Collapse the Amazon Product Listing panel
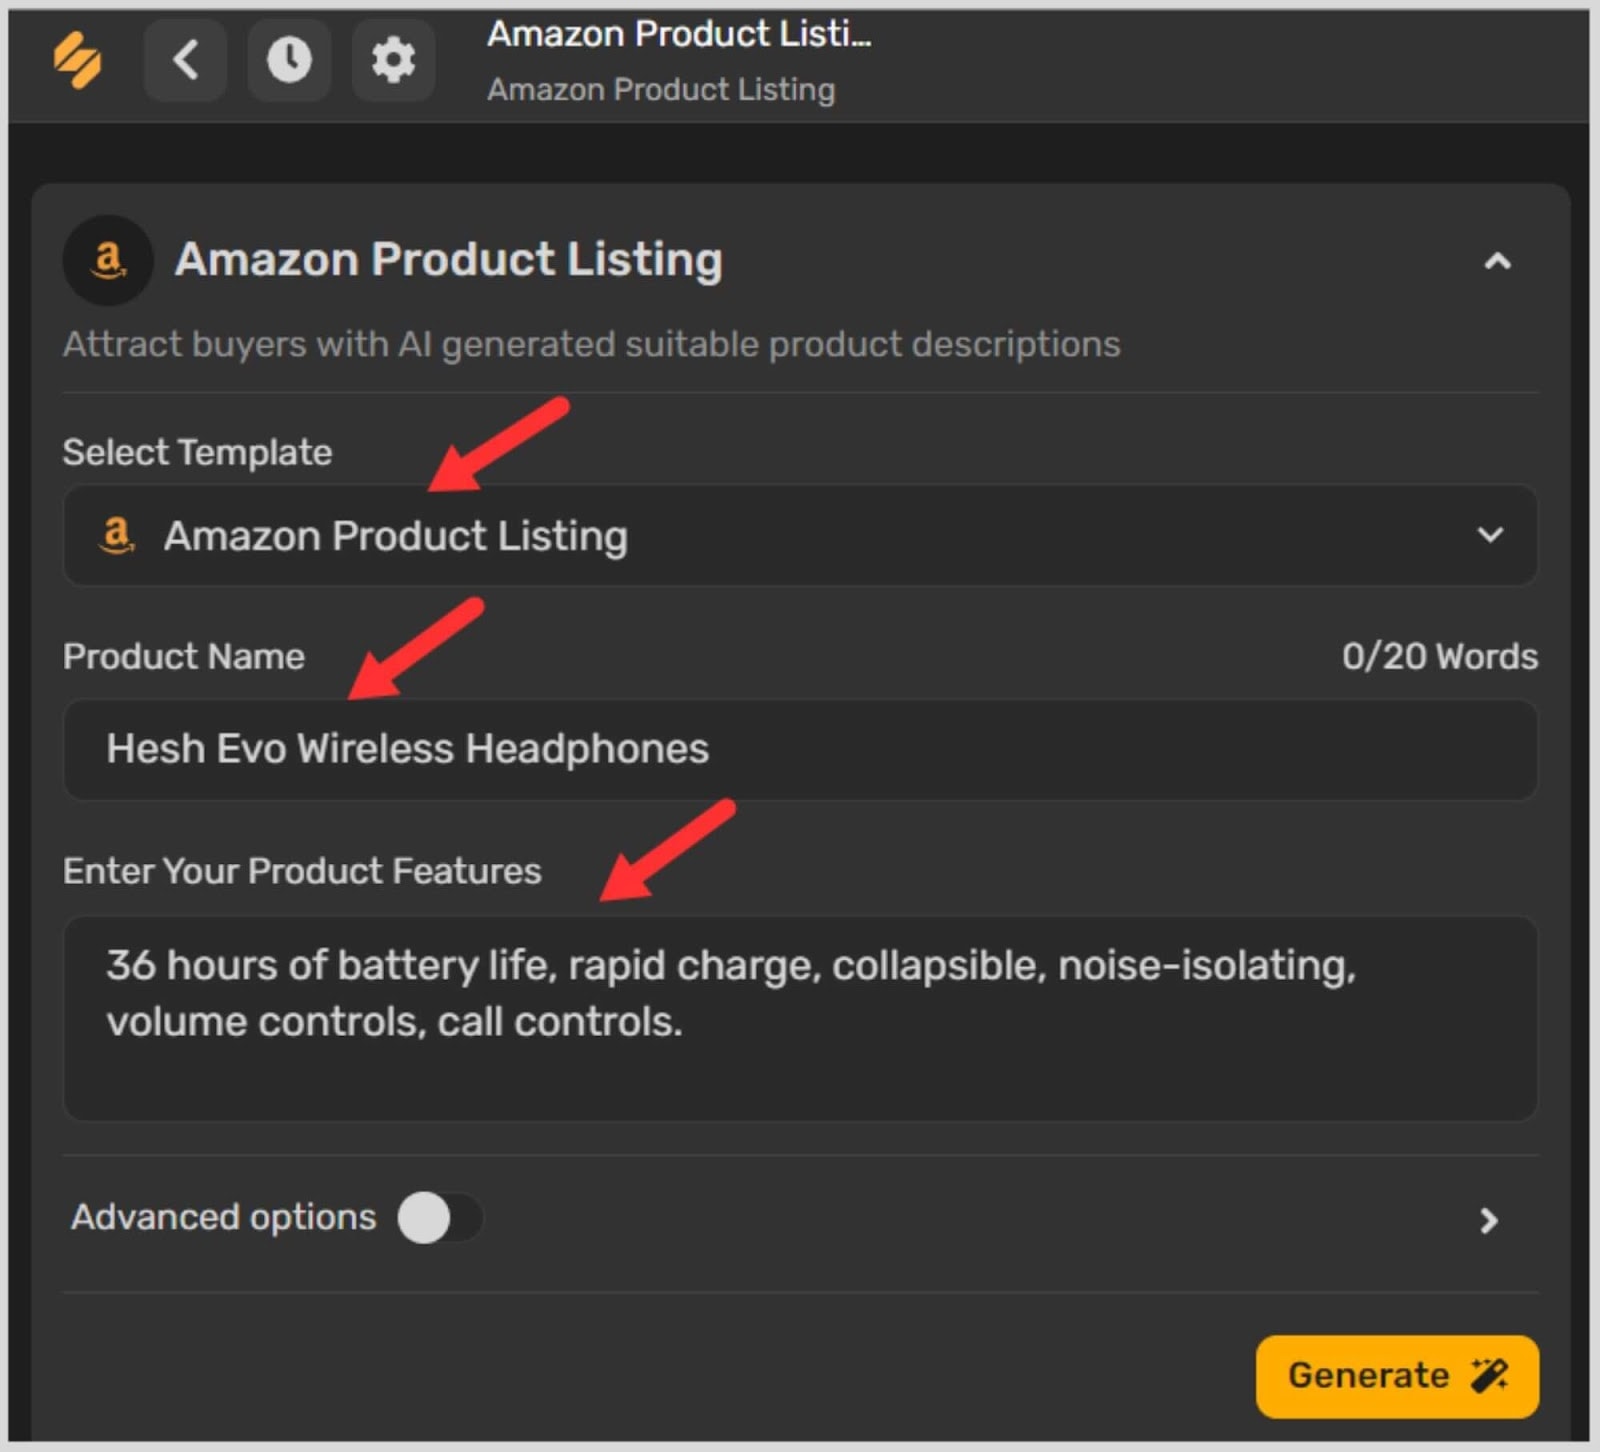This screenshot has height=1452, width=1600. [1497, 262]
